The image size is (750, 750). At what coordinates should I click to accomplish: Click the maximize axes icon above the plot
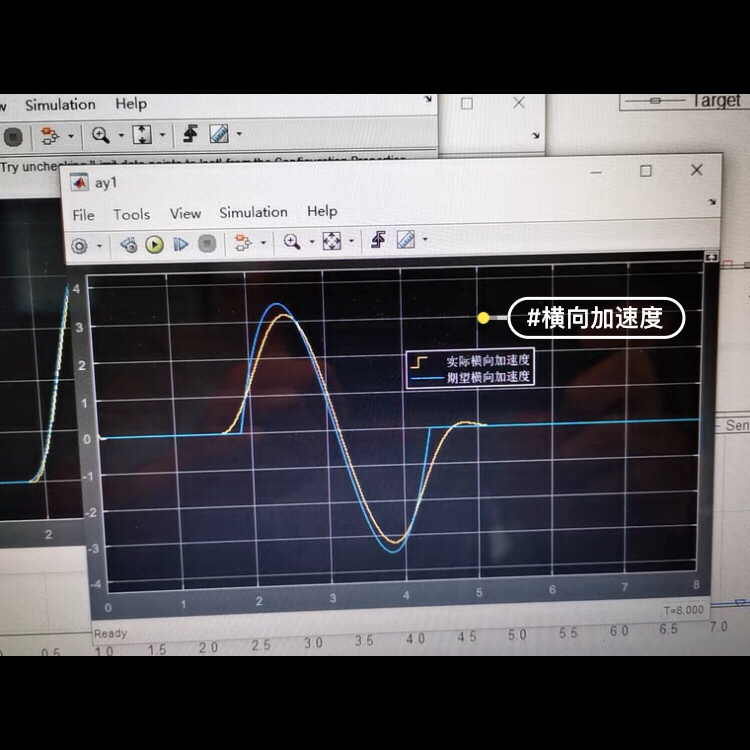[711, 257]
